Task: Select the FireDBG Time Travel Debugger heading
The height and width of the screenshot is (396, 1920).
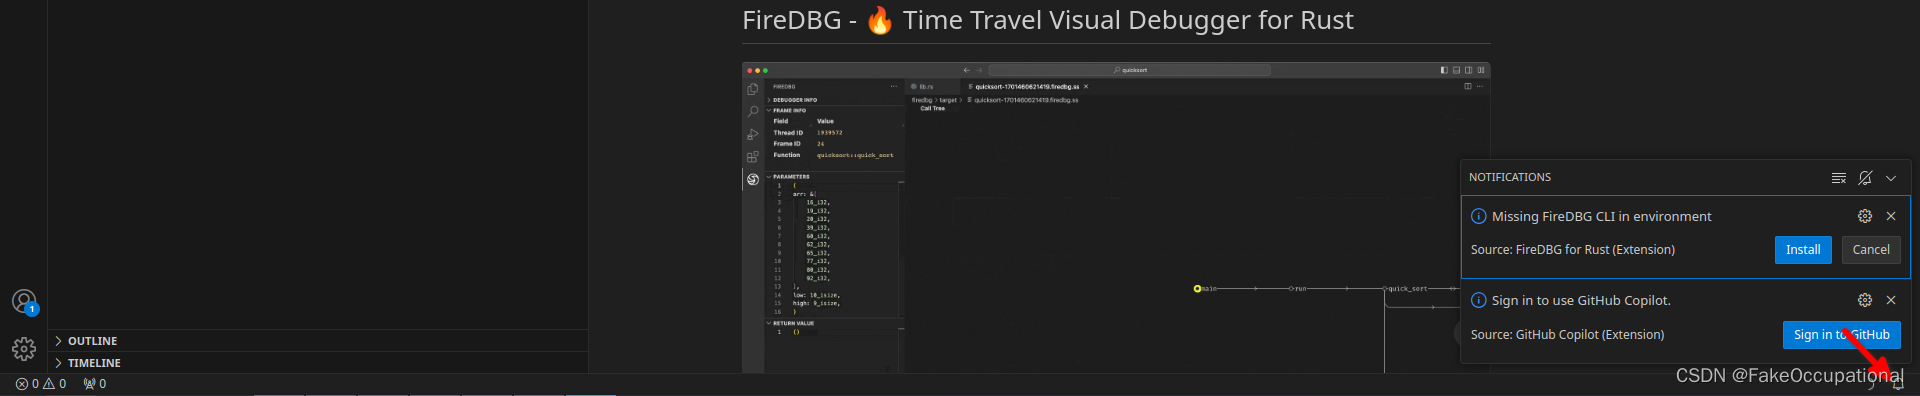Action: pos(1047,20)
